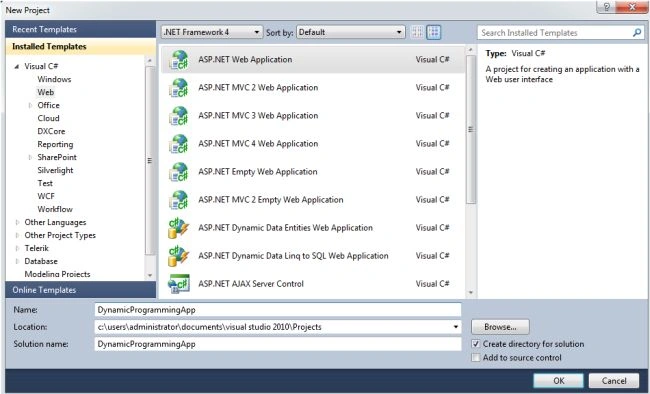The image size is (650, 394).
Task: Expand the Other Languages node
Action: (x=17, y=222)
